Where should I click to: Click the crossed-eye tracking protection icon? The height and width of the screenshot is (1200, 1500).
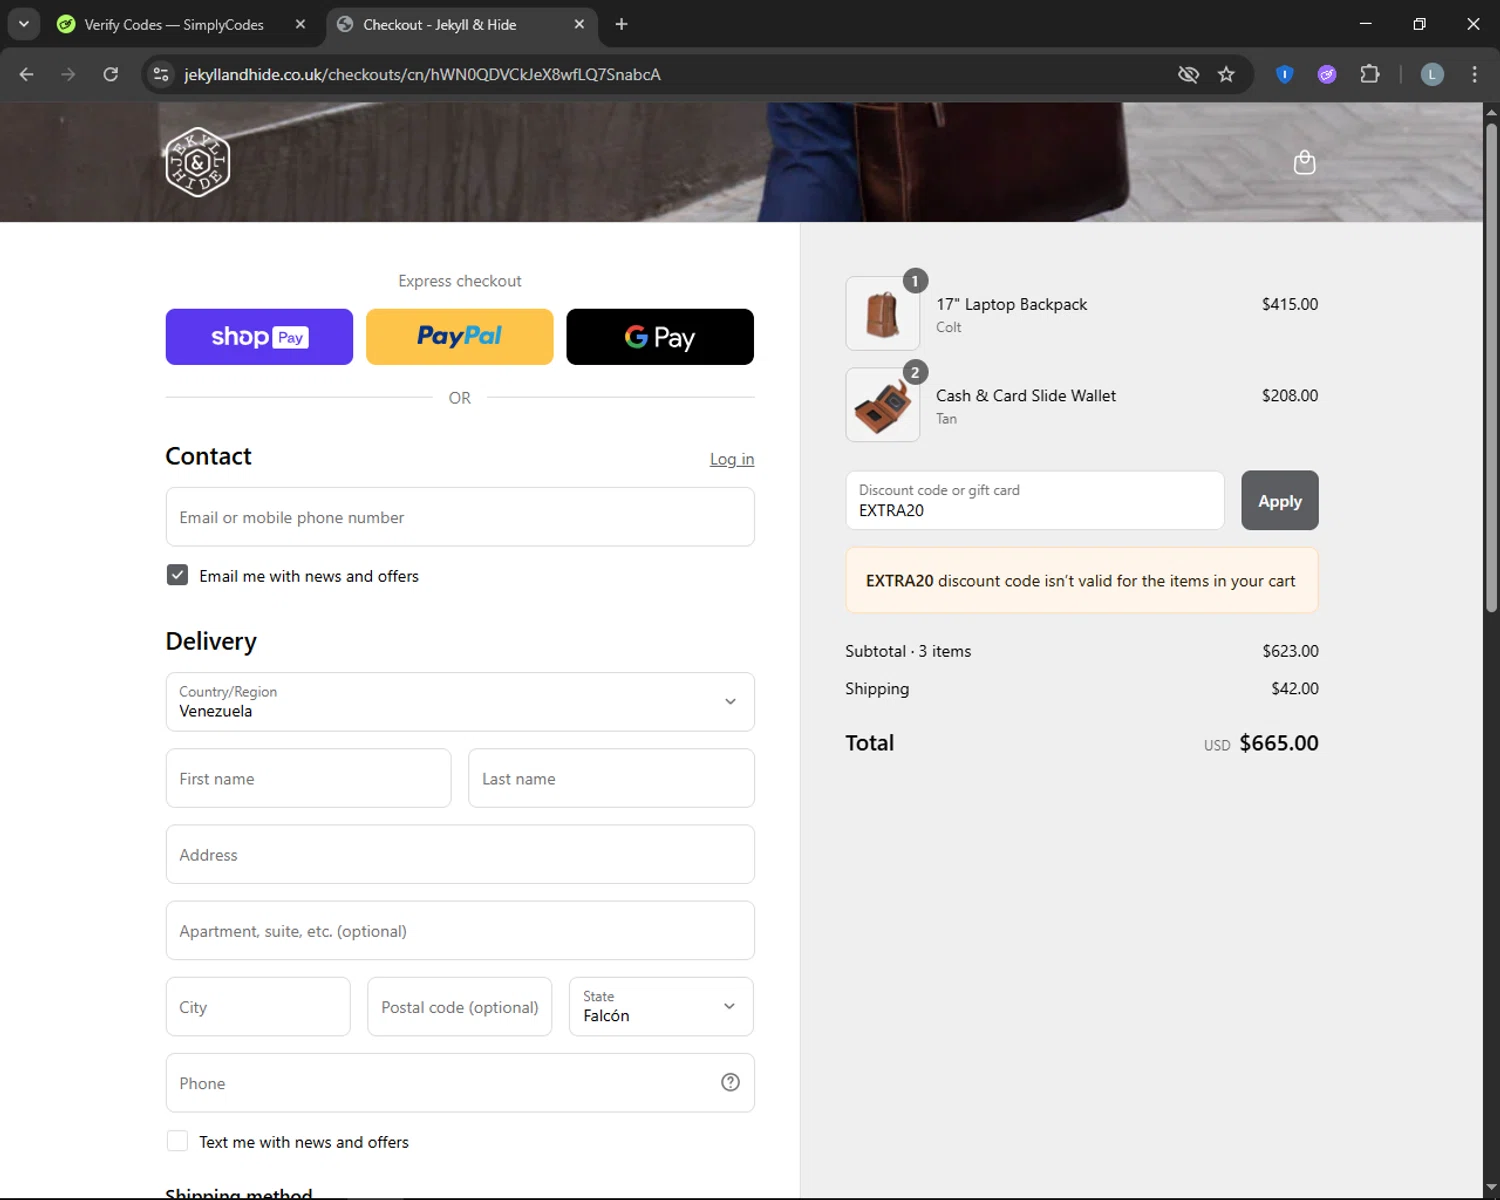pyautogui.click(x=1188, y=74)
